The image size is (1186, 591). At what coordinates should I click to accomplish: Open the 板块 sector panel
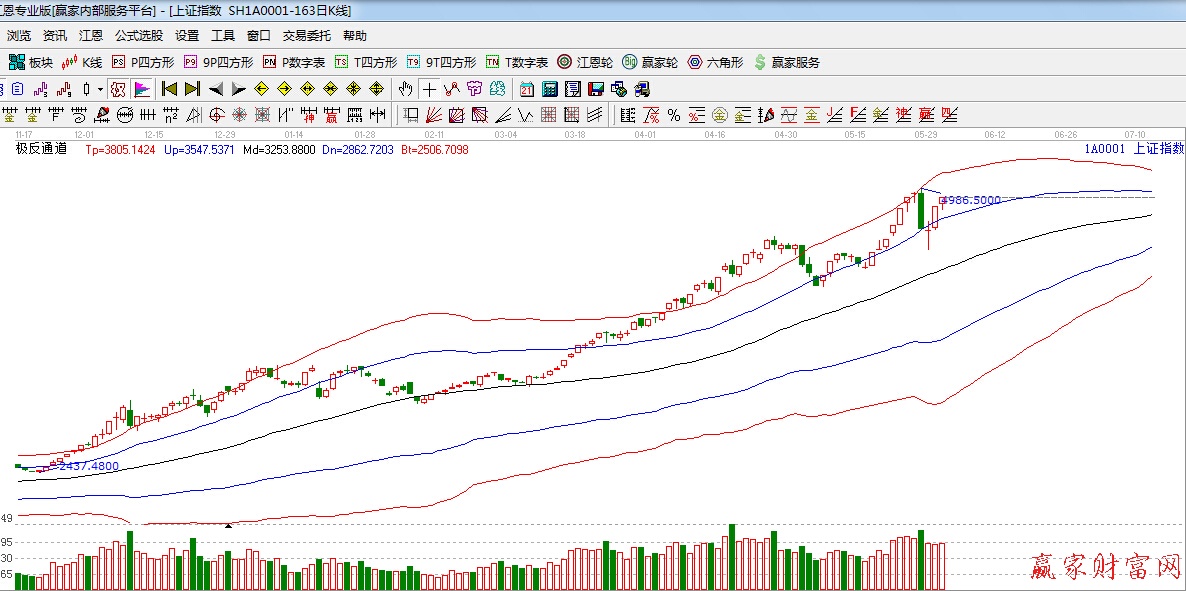click(x=30, y=62)
